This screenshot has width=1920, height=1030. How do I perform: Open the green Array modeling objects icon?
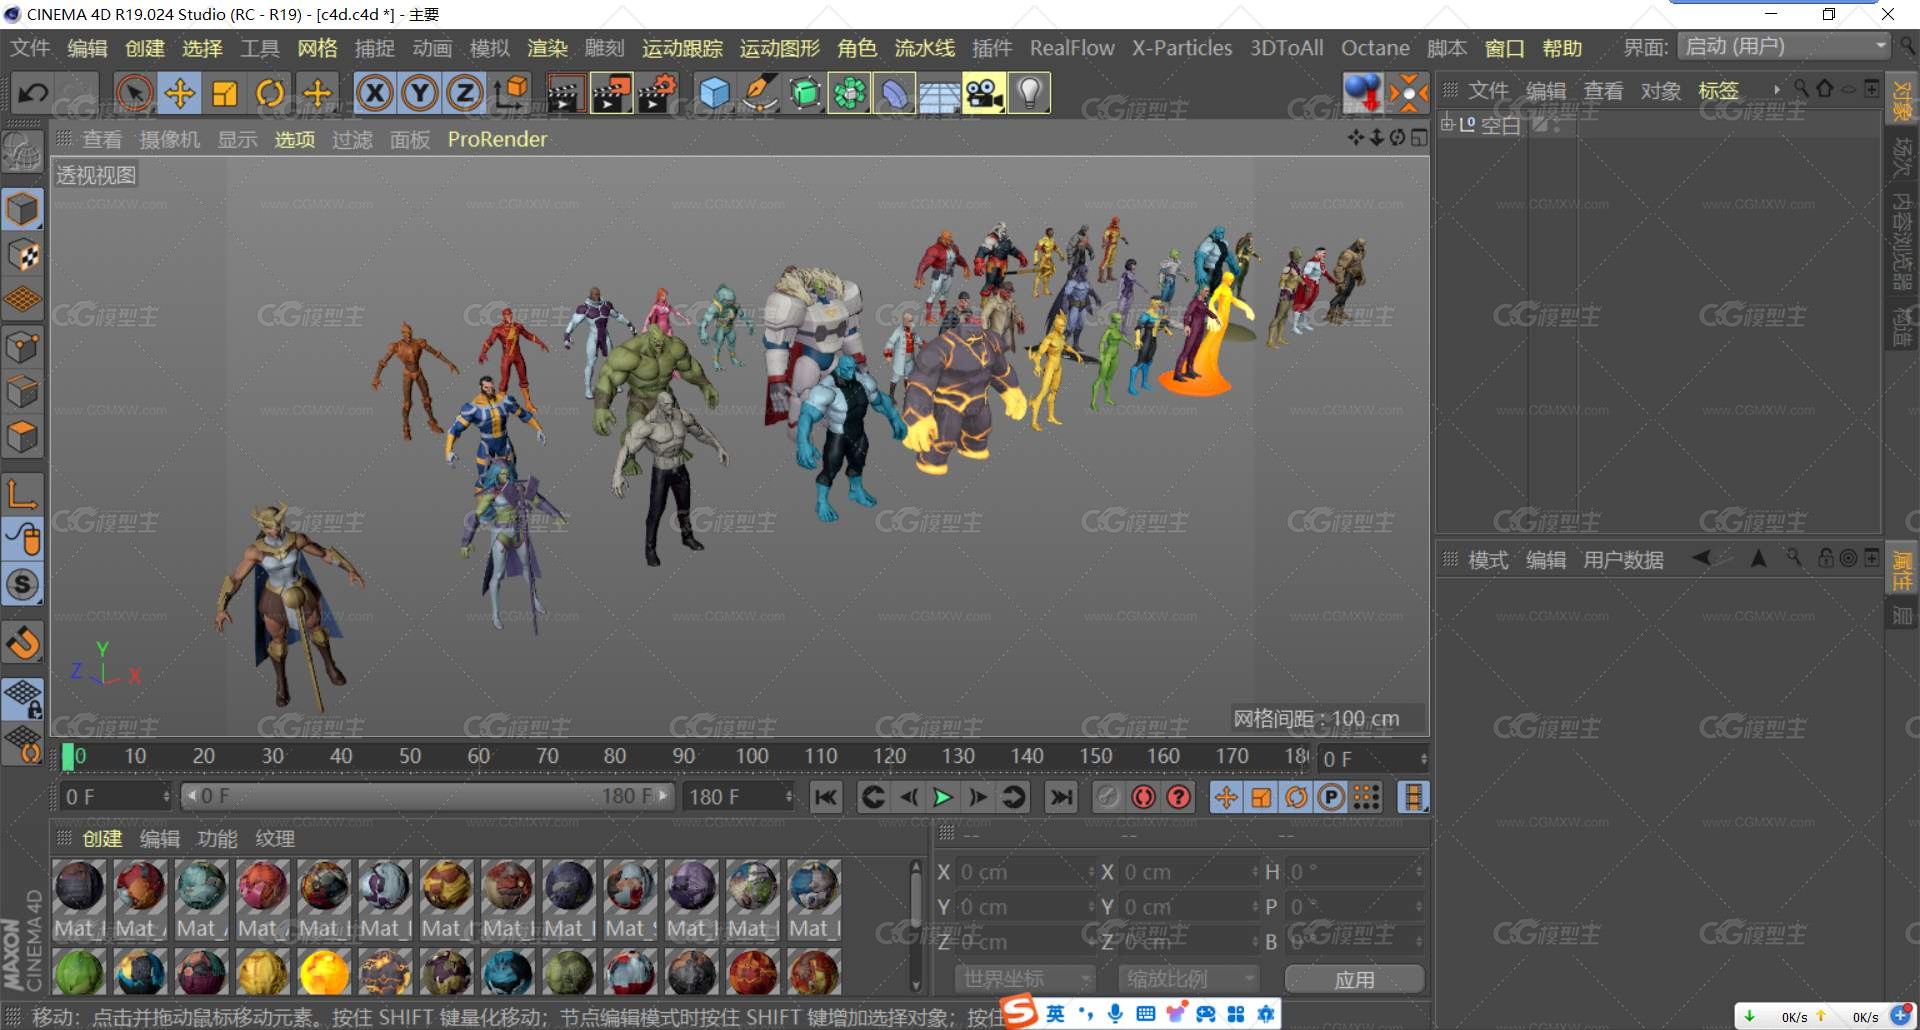[849, 93]
